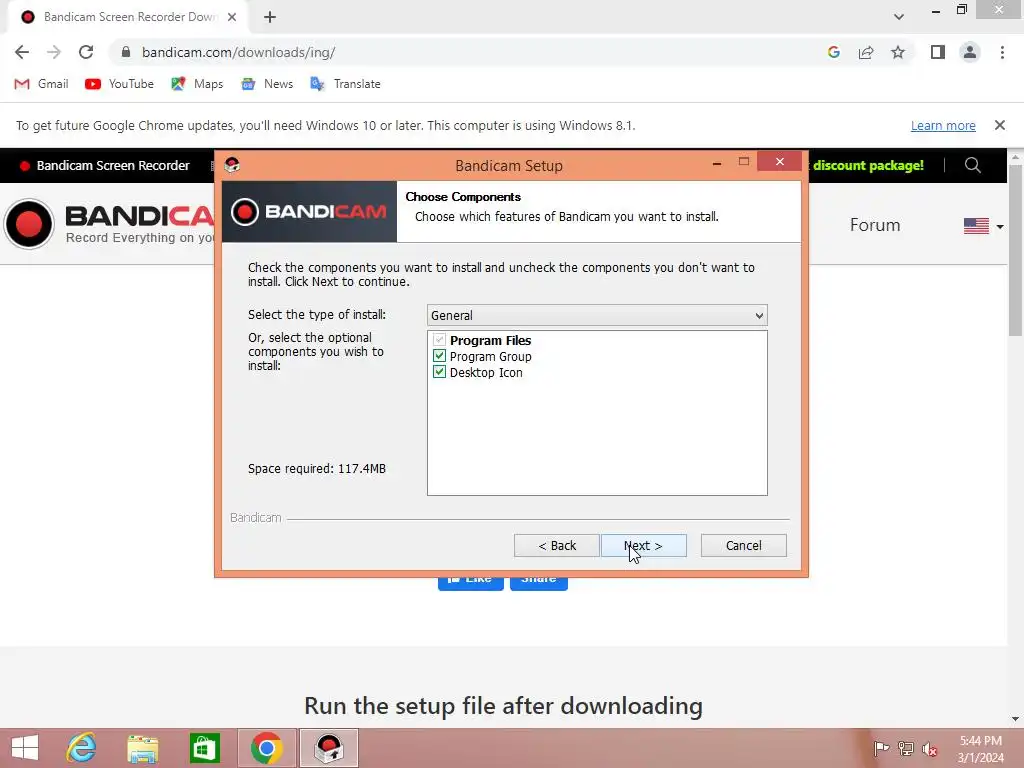Toggle the Program Group checkbox
The height and width of the screenshot is (768, 1024).
coord(440,356)
